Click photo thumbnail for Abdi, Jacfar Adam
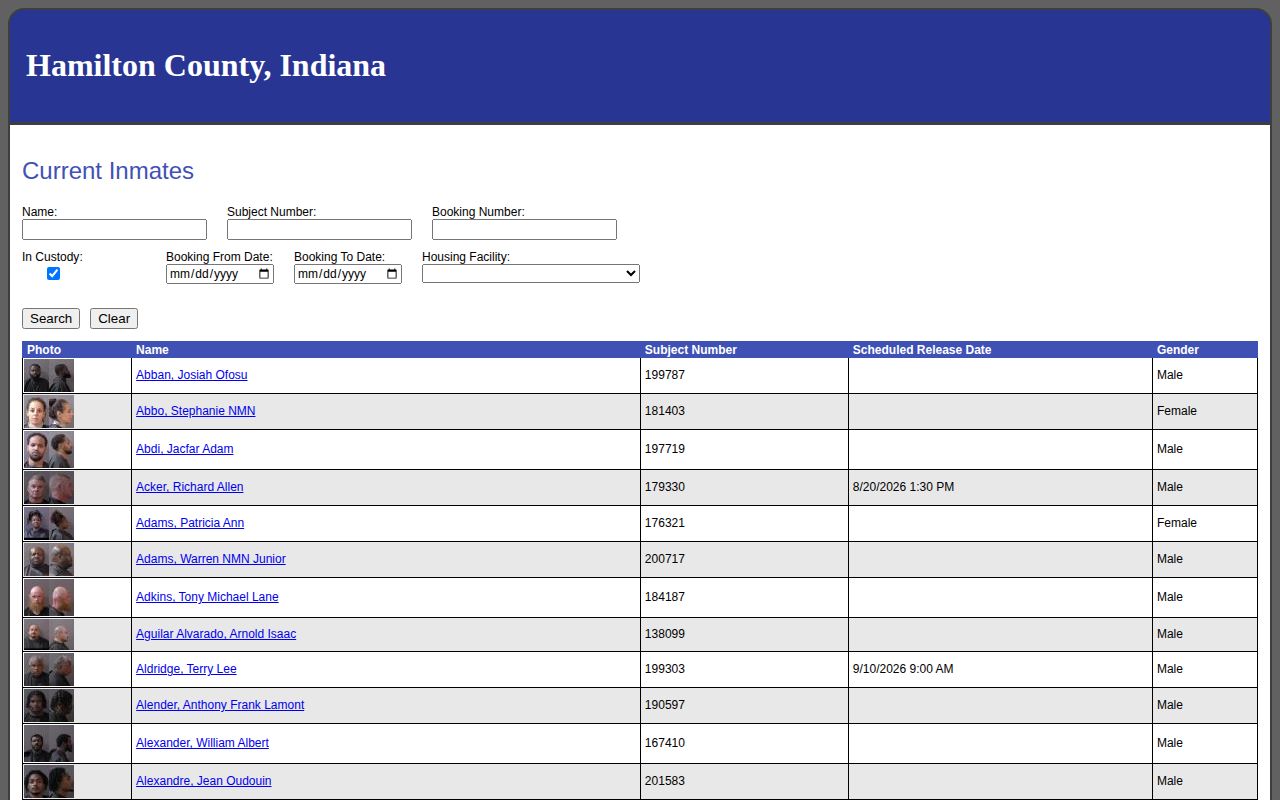Screen dimensions: 1280x800 49,450
